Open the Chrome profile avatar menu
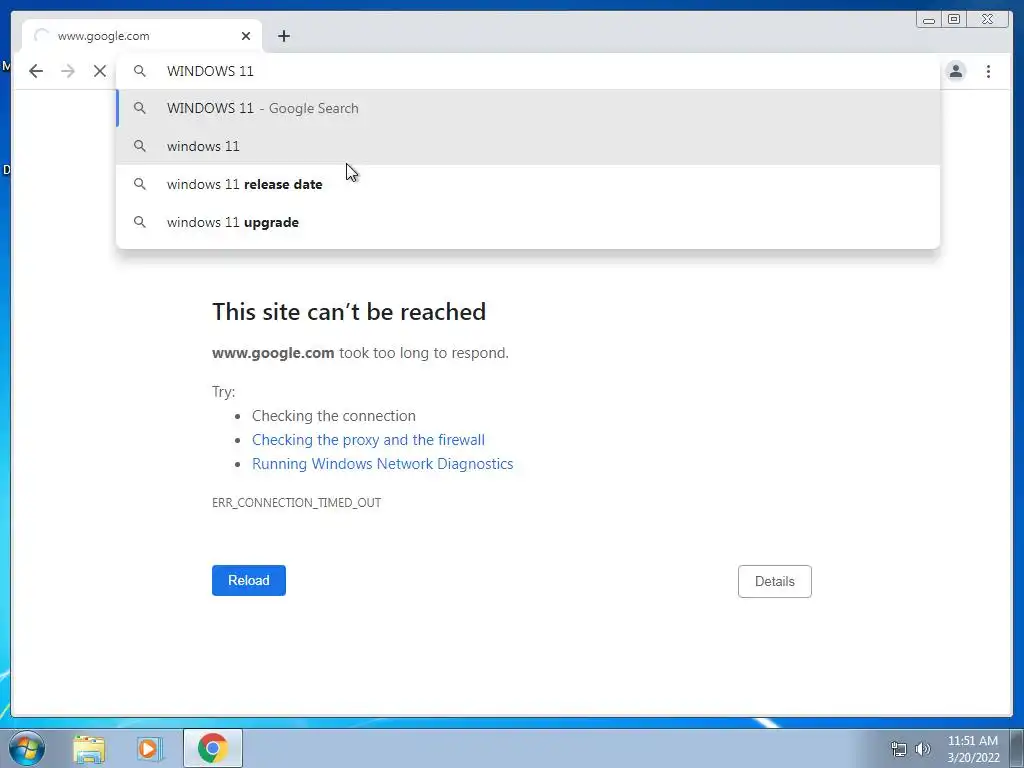Viewport: 1024px width, 768px height. click(955, 71)
